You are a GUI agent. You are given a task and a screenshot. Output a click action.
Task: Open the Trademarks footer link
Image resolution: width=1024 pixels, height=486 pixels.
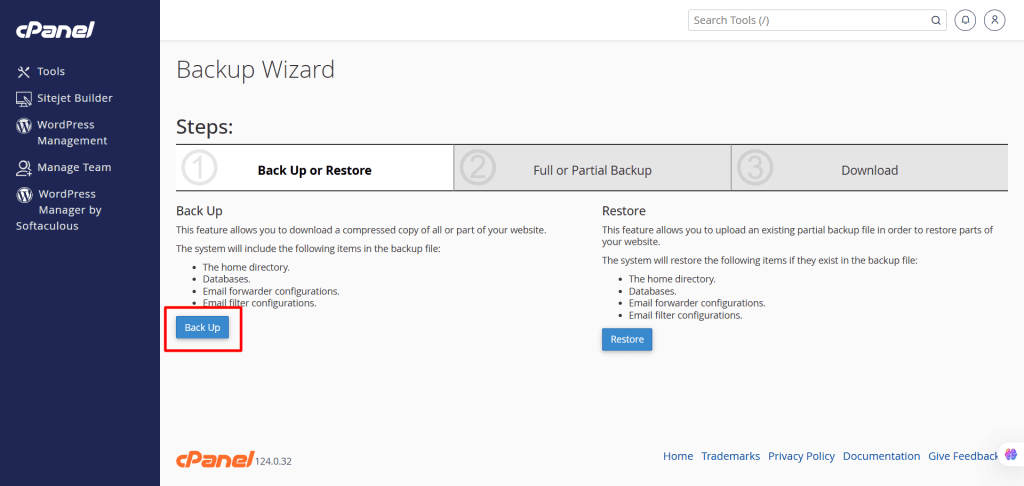pyautogui.click(x=731, y=456)
